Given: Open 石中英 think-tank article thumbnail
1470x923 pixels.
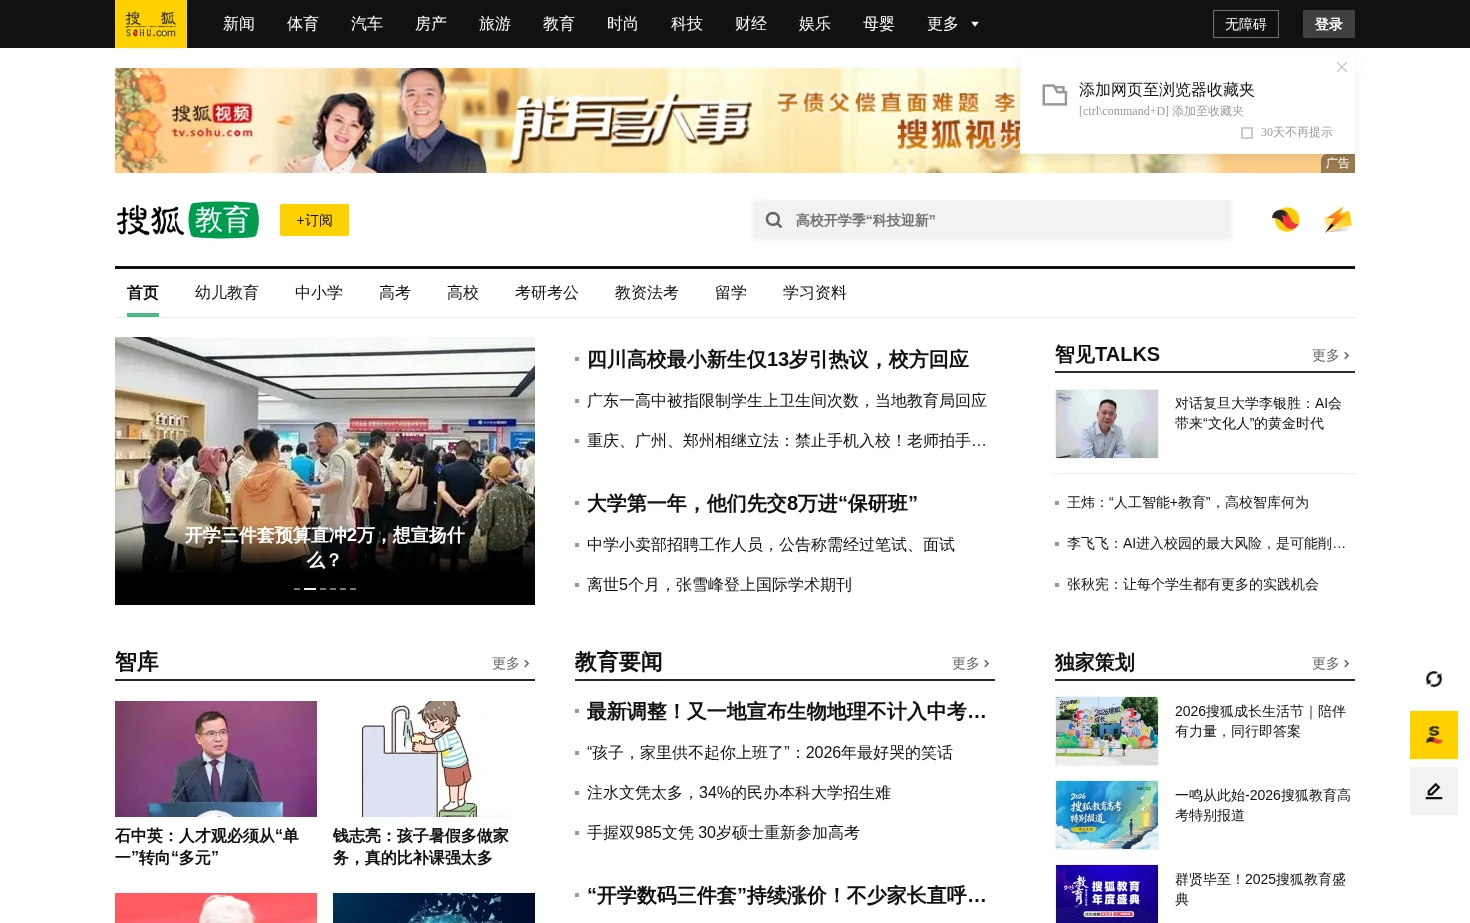Looking at the screenshot, I should (x=216, y=759).
